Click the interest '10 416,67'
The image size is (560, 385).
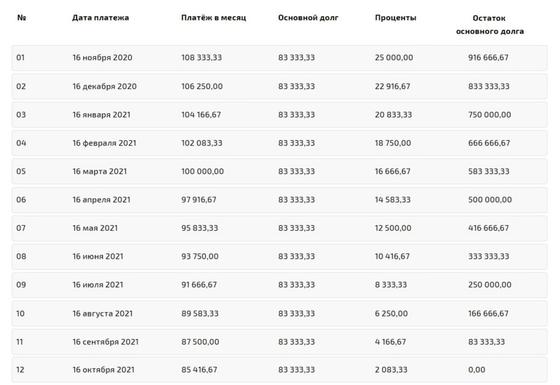392,256
